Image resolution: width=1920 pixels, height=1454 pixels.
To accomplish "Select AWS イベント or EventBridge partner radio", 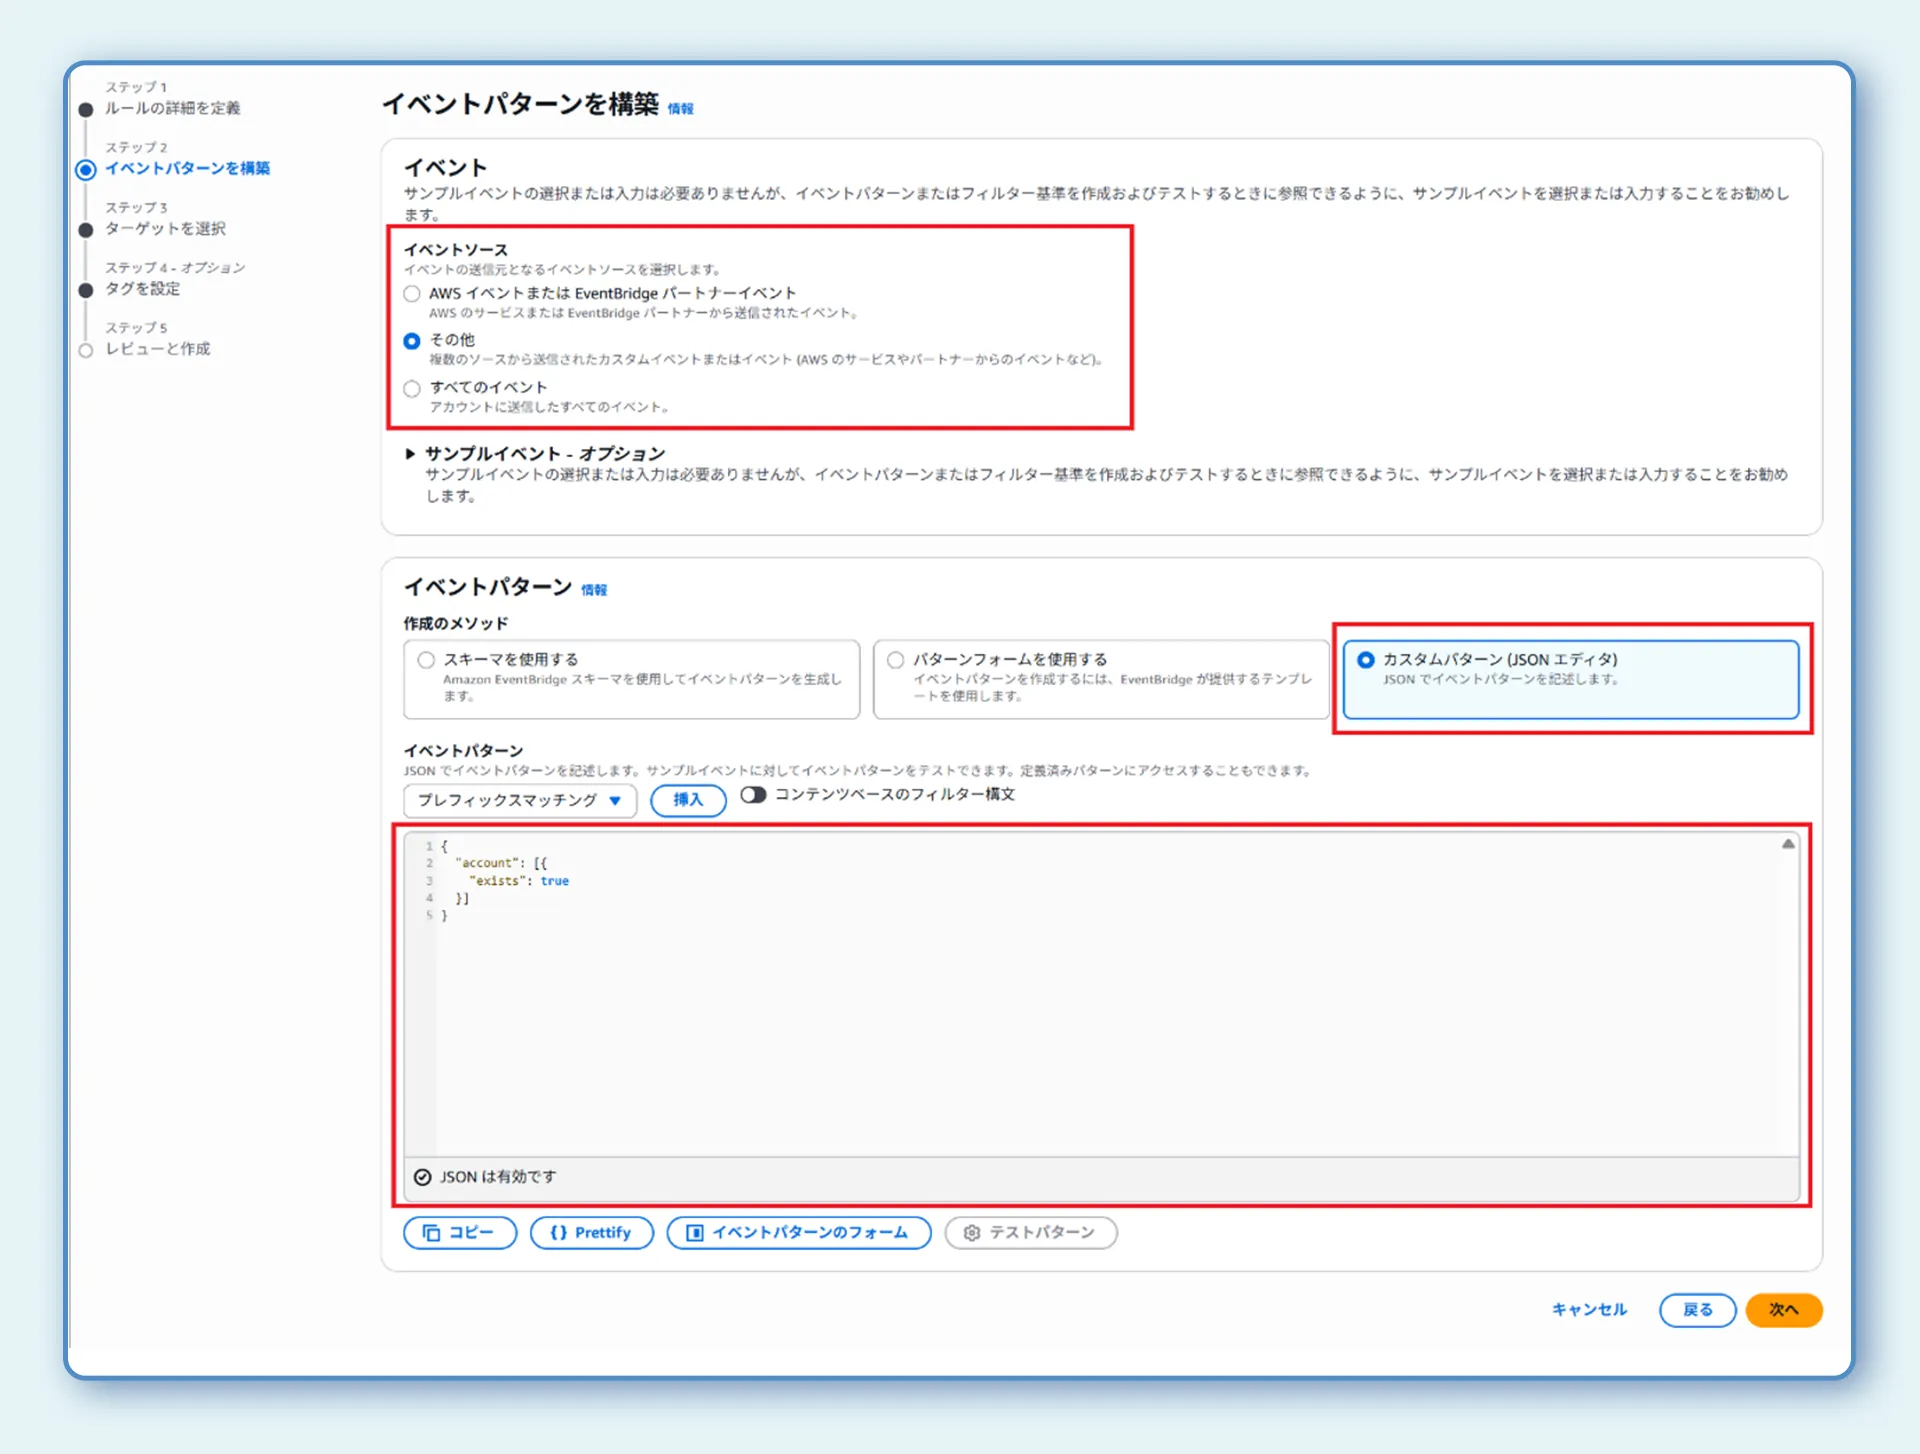I will (x=412, y=294).
